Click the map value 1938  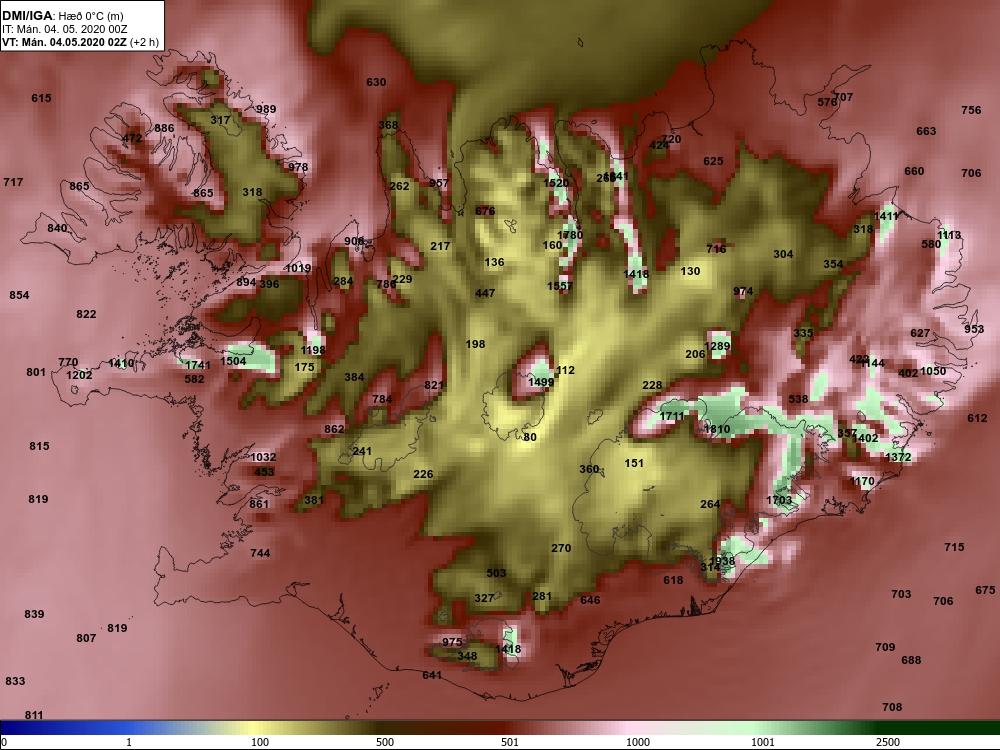point(722,562)
